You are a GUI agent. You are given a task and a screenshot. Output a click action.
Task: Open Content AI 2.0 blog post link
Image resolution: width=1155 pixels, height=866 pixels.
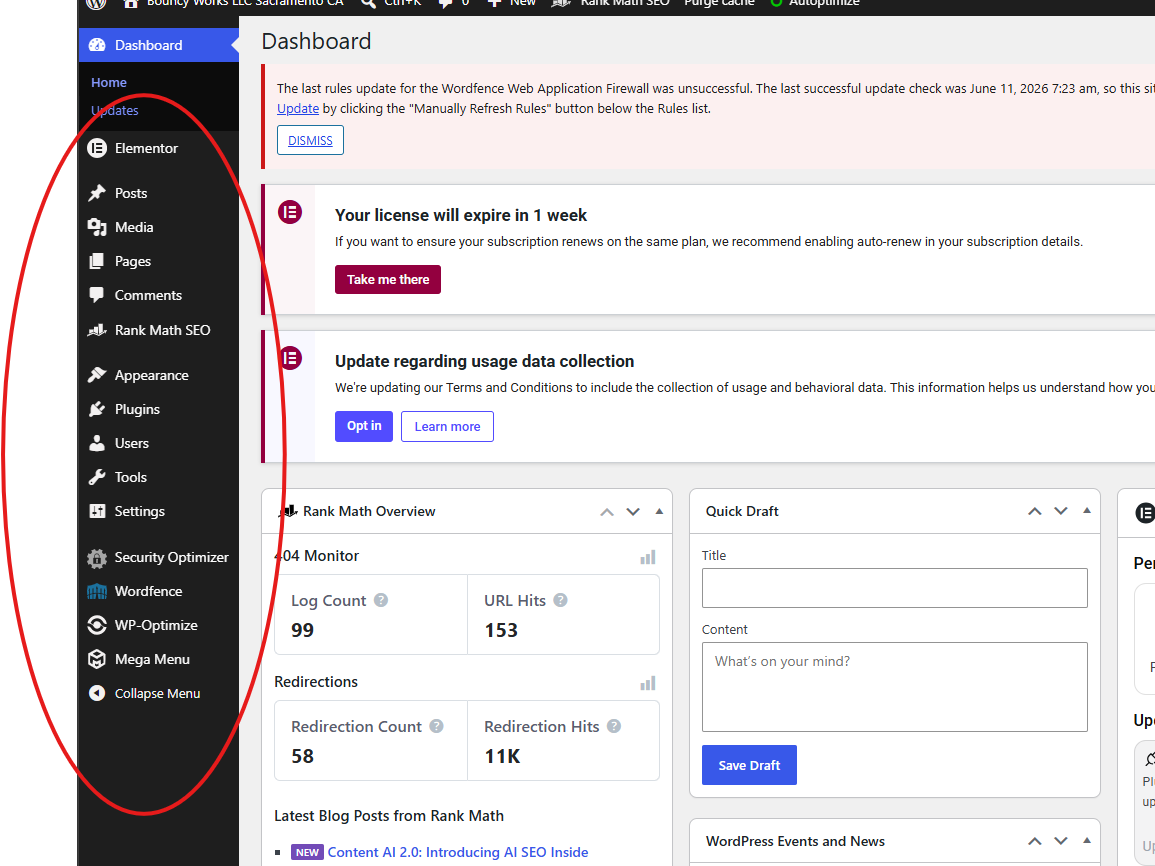(x=457, y=852)
